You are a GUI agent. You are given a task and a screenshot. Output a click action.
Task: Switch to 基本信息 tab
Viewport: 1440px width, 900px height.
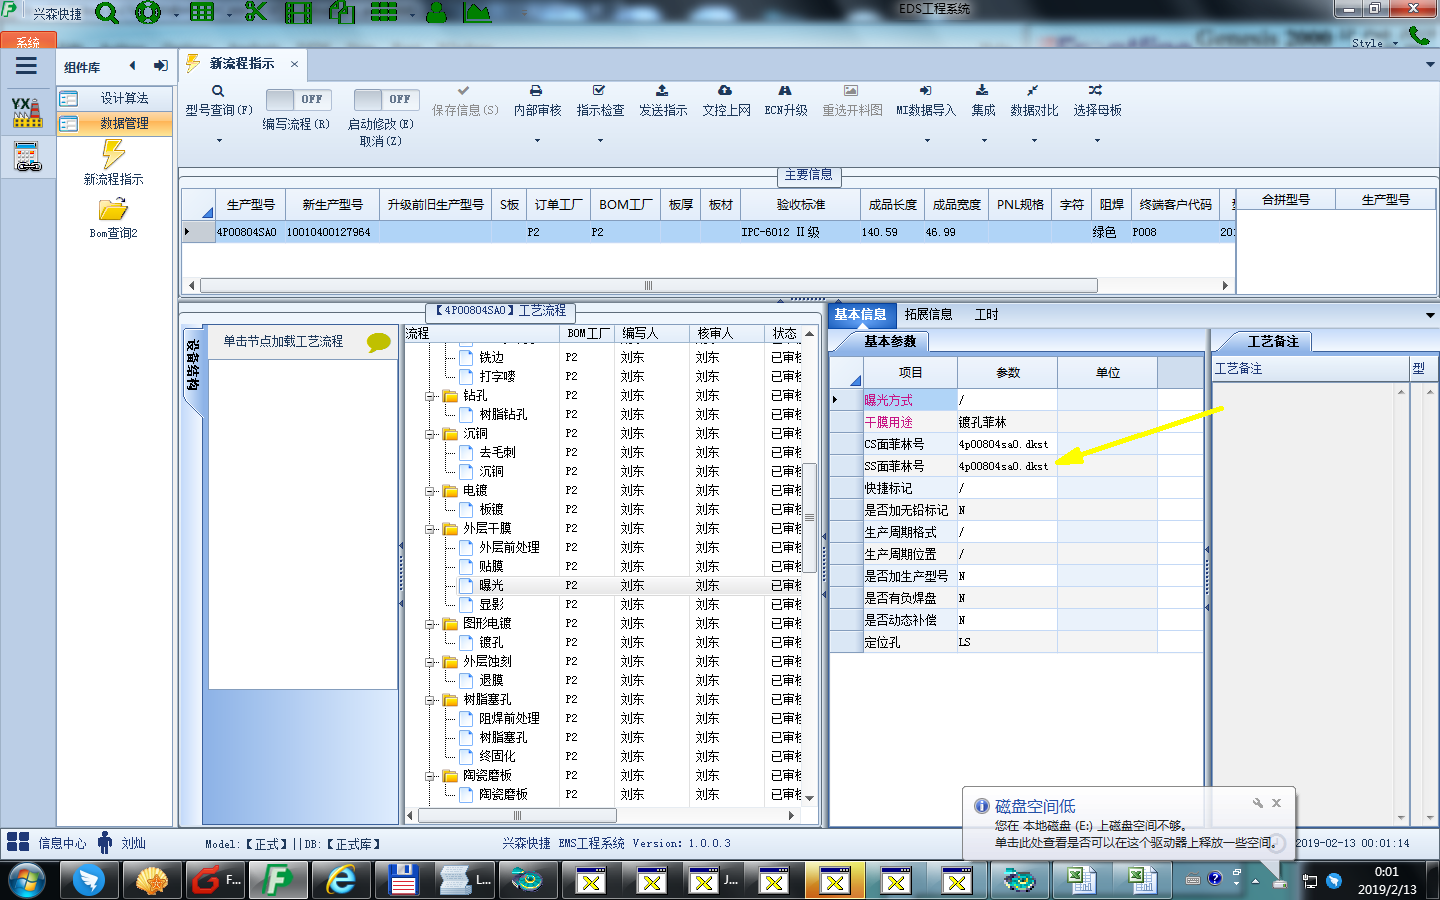[x=860, y=314]
